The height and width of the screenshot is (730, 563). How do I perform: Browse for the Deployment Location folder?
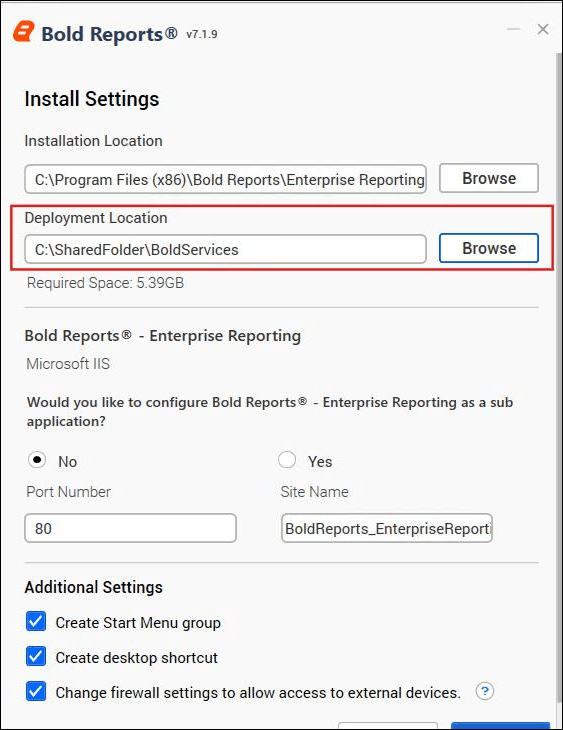489,248
